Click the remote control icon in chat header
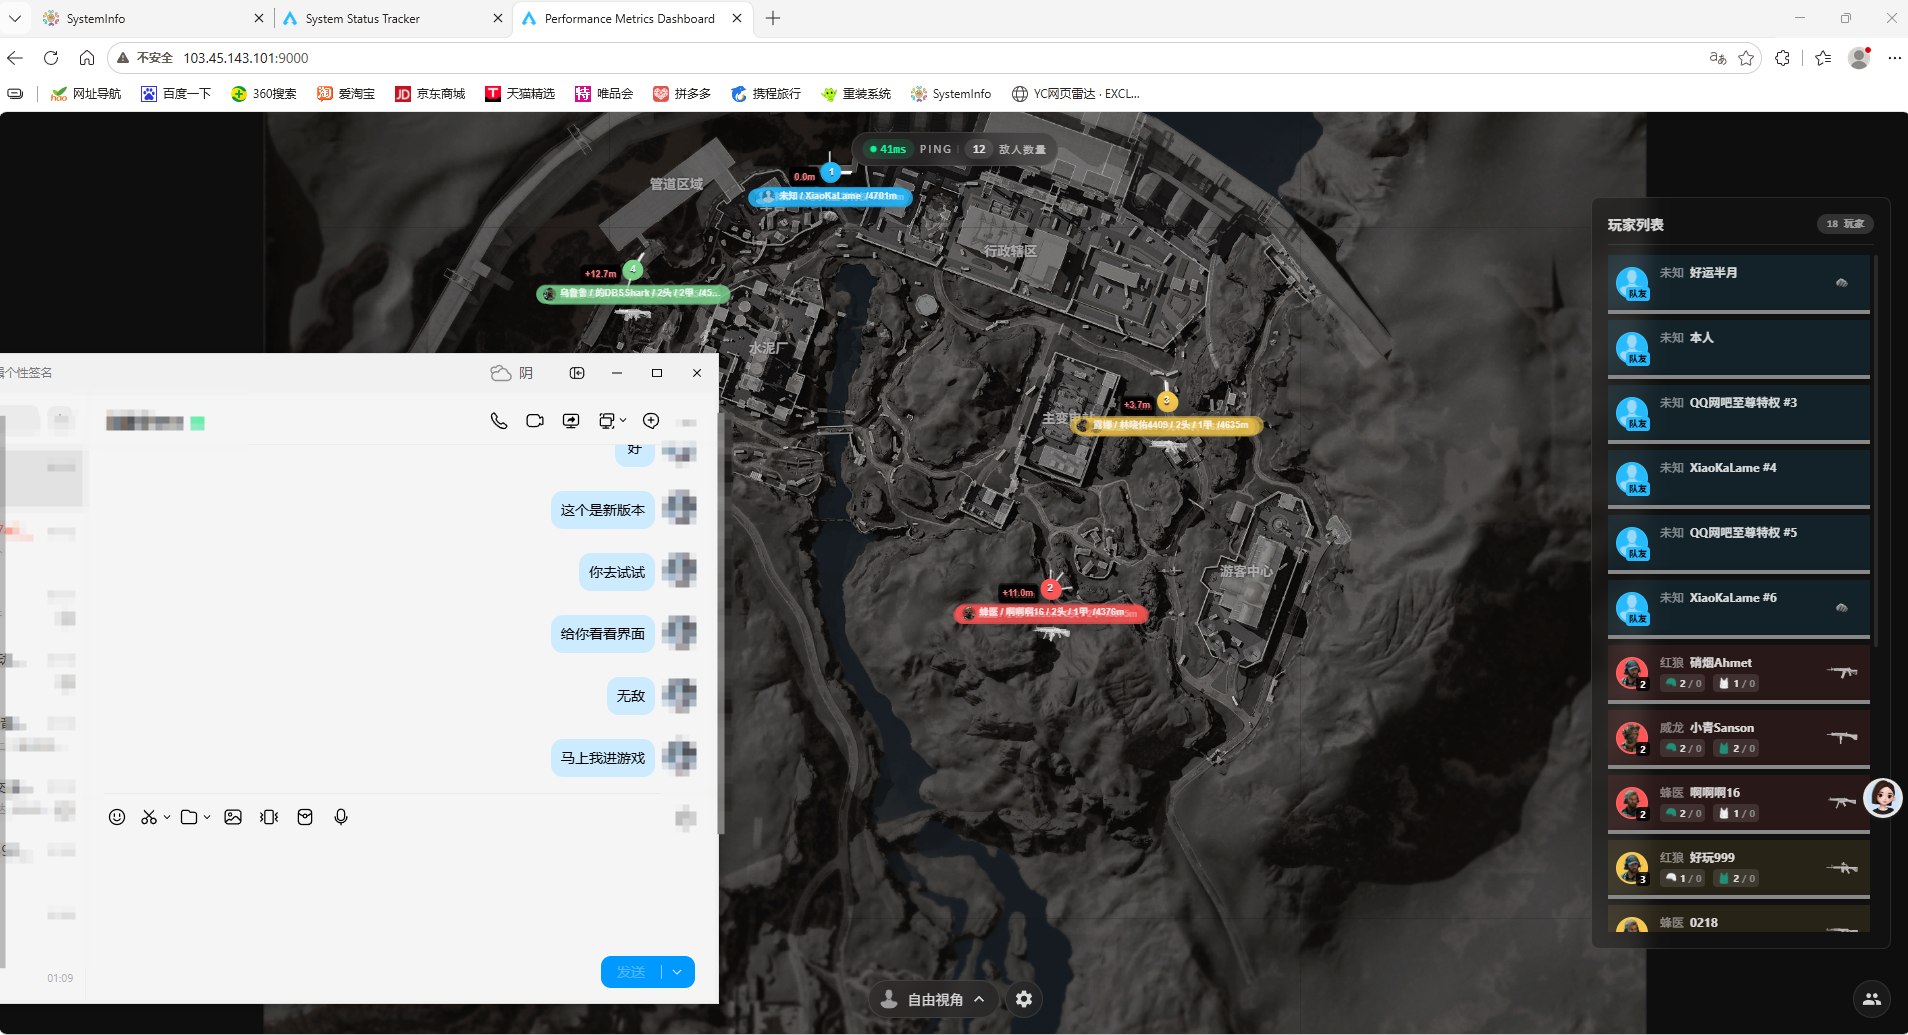1908x1035 pixels. point(606,421)
